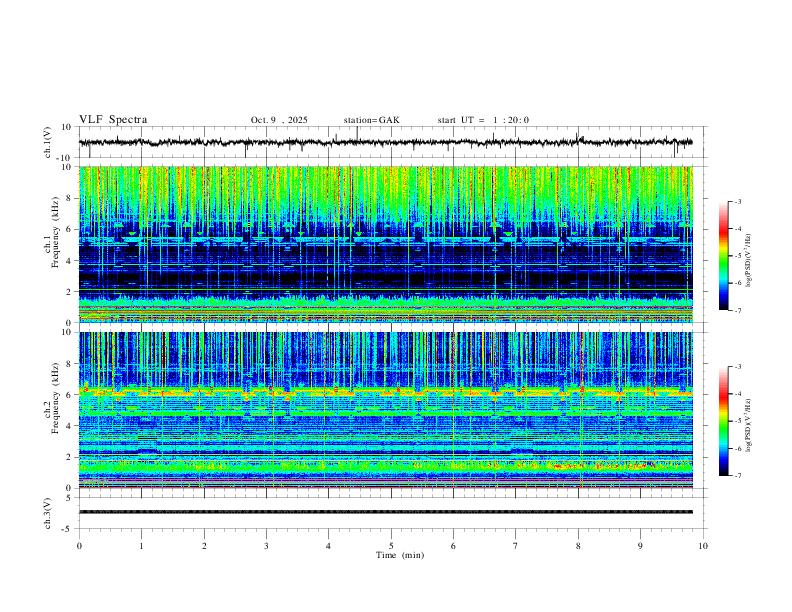Click the upper PSD color scale bar

[x=723, y=256]
